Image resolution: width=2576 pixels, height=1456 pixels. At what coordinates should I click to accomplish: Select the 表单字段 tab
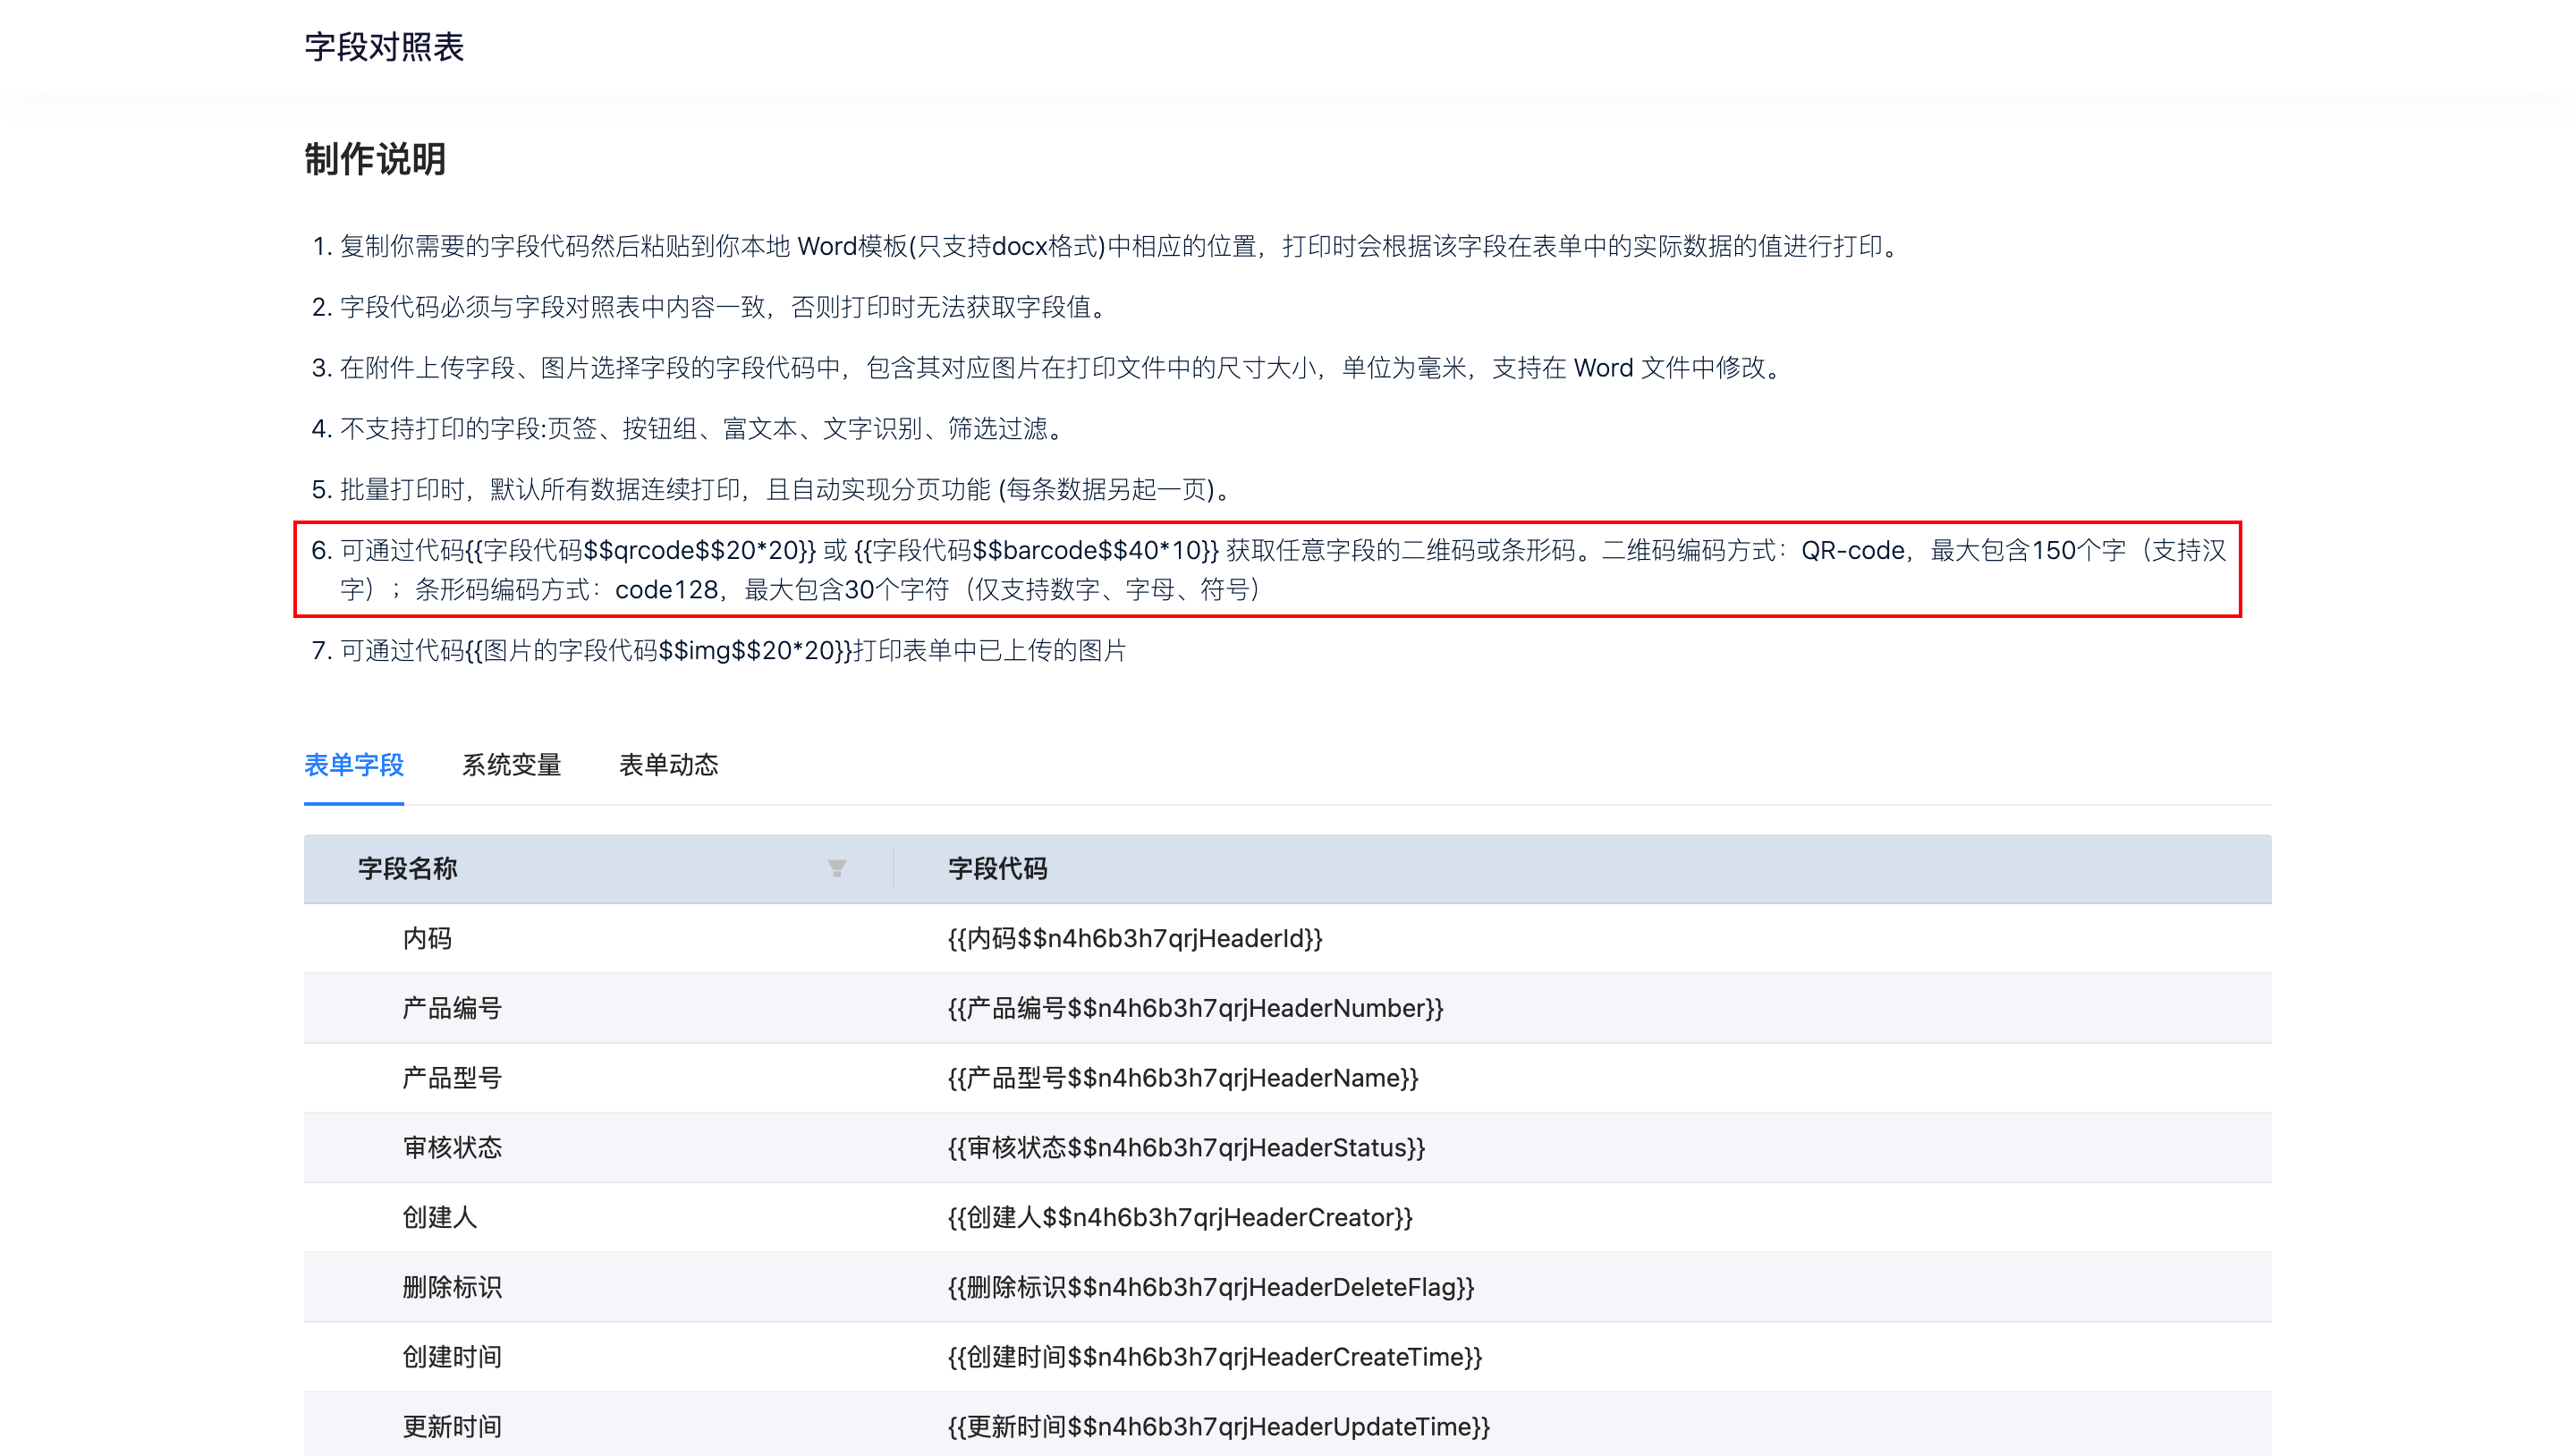pos(354,765)
